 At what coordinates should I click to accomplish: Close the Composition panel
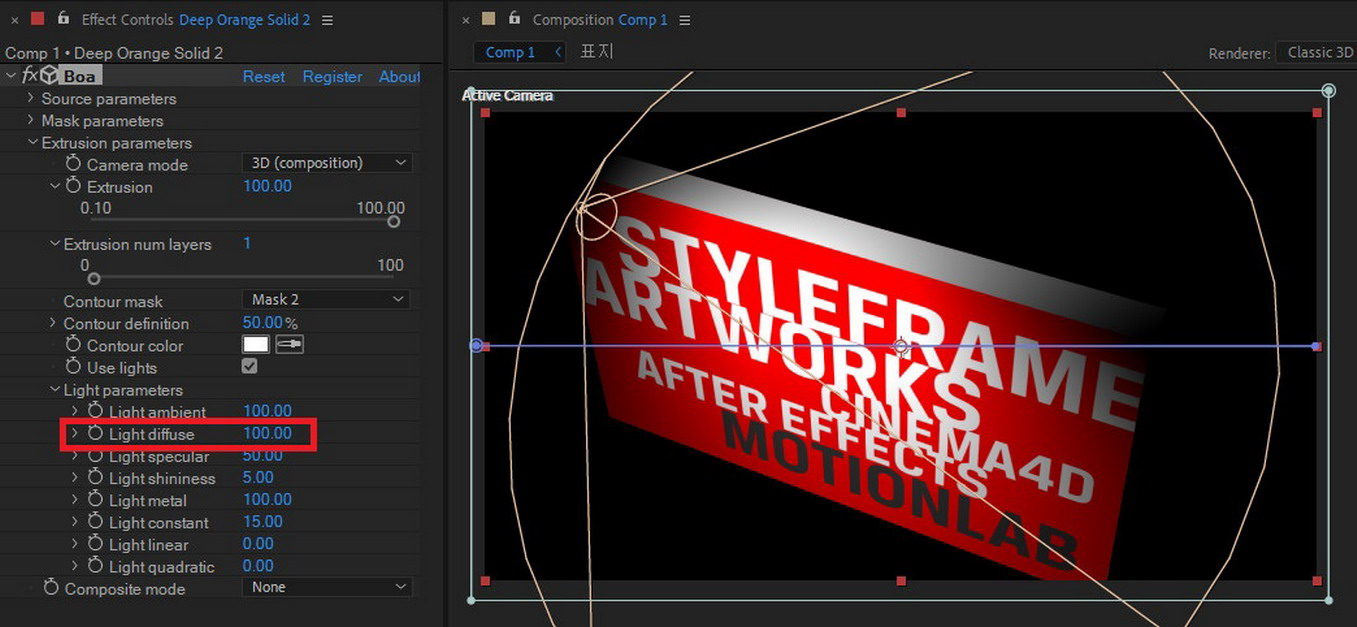464,20
